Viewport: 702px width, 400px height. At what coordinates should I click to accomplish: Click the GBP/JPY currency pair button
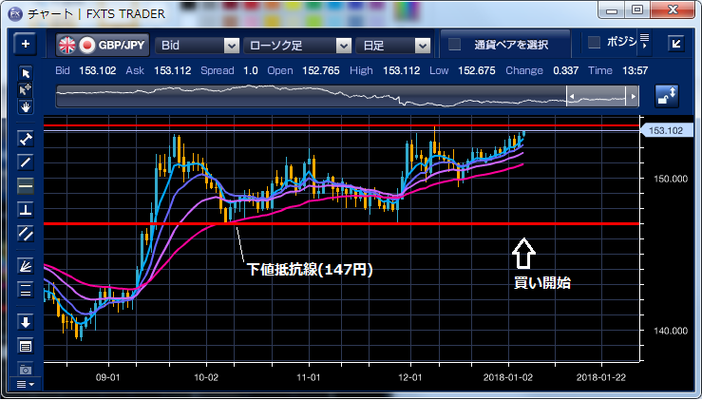pos(103,45)
